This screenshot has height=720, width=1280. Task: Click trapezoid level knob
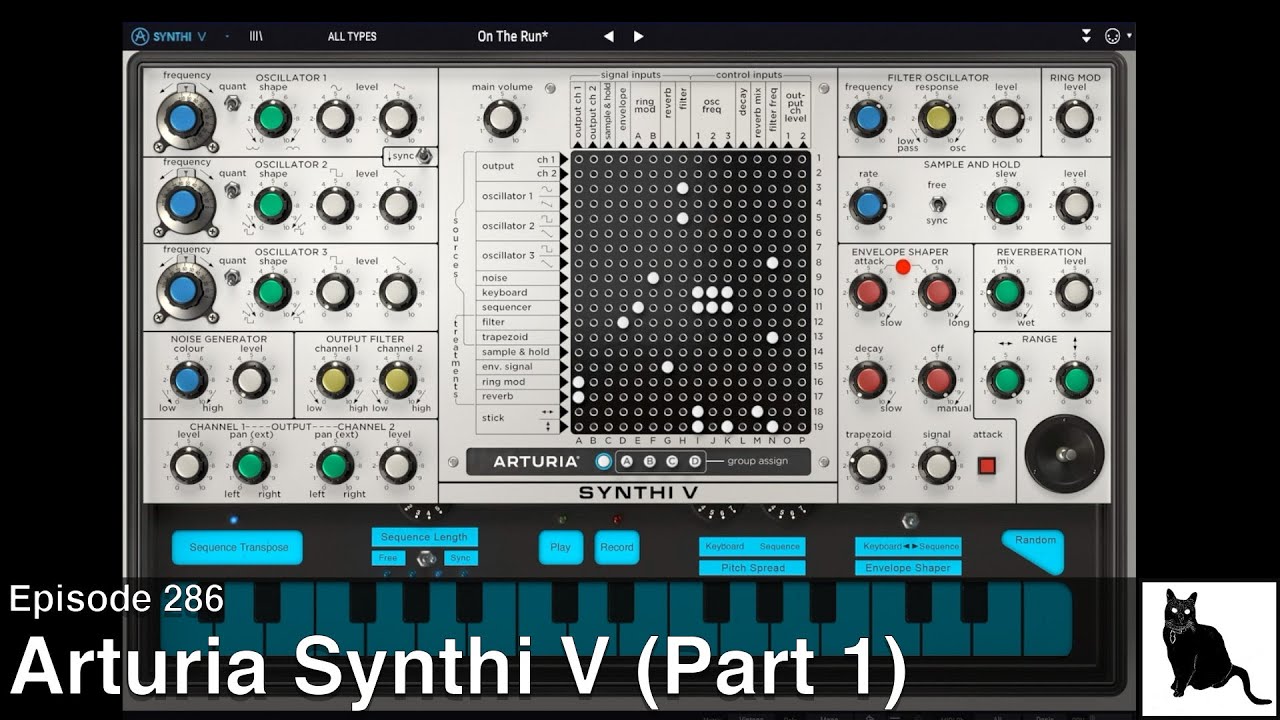tap(868, 465)
